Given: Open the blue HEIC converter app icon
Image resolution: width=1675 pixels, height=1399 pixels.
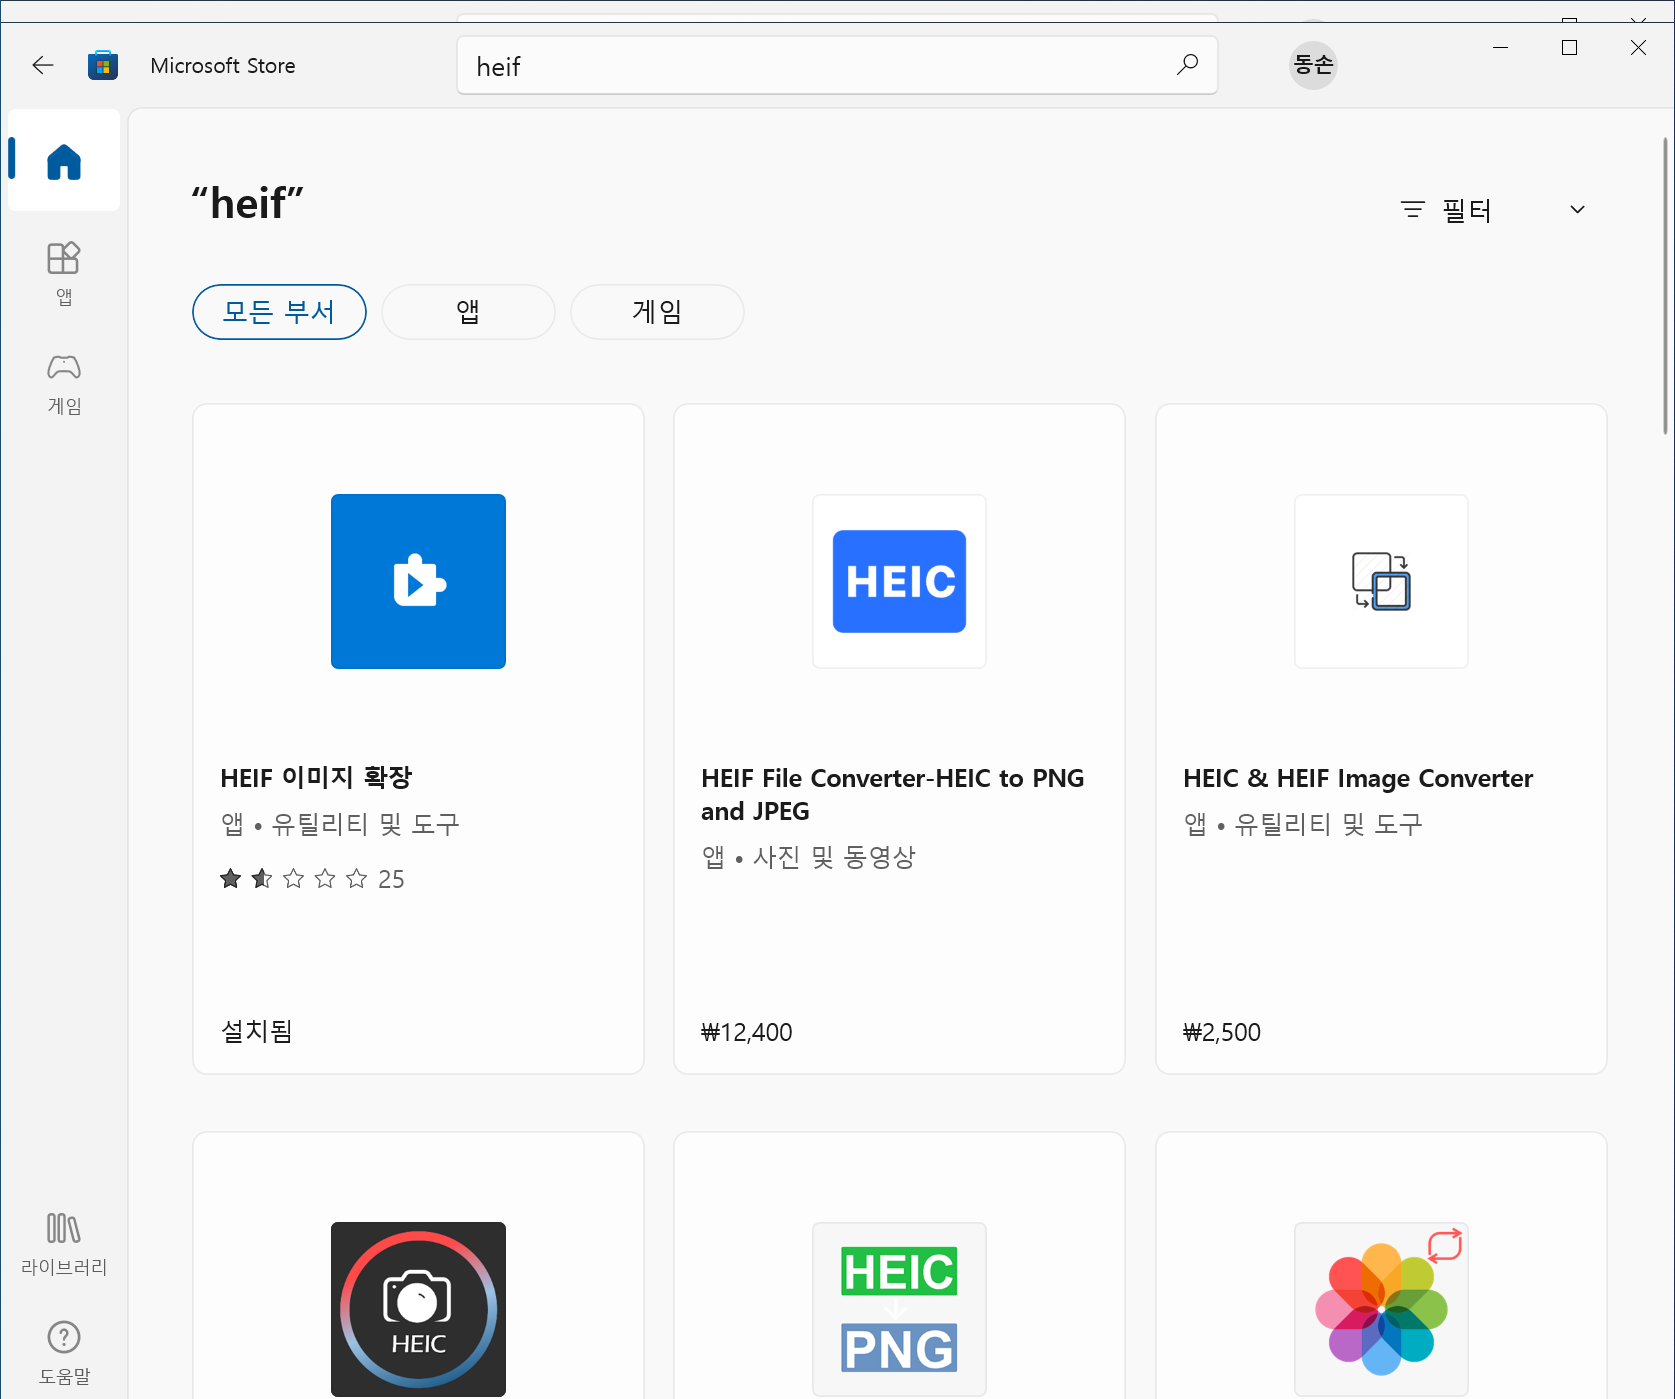Looking at the screenshot, I should pyautogui.click(x=899, y=581).
